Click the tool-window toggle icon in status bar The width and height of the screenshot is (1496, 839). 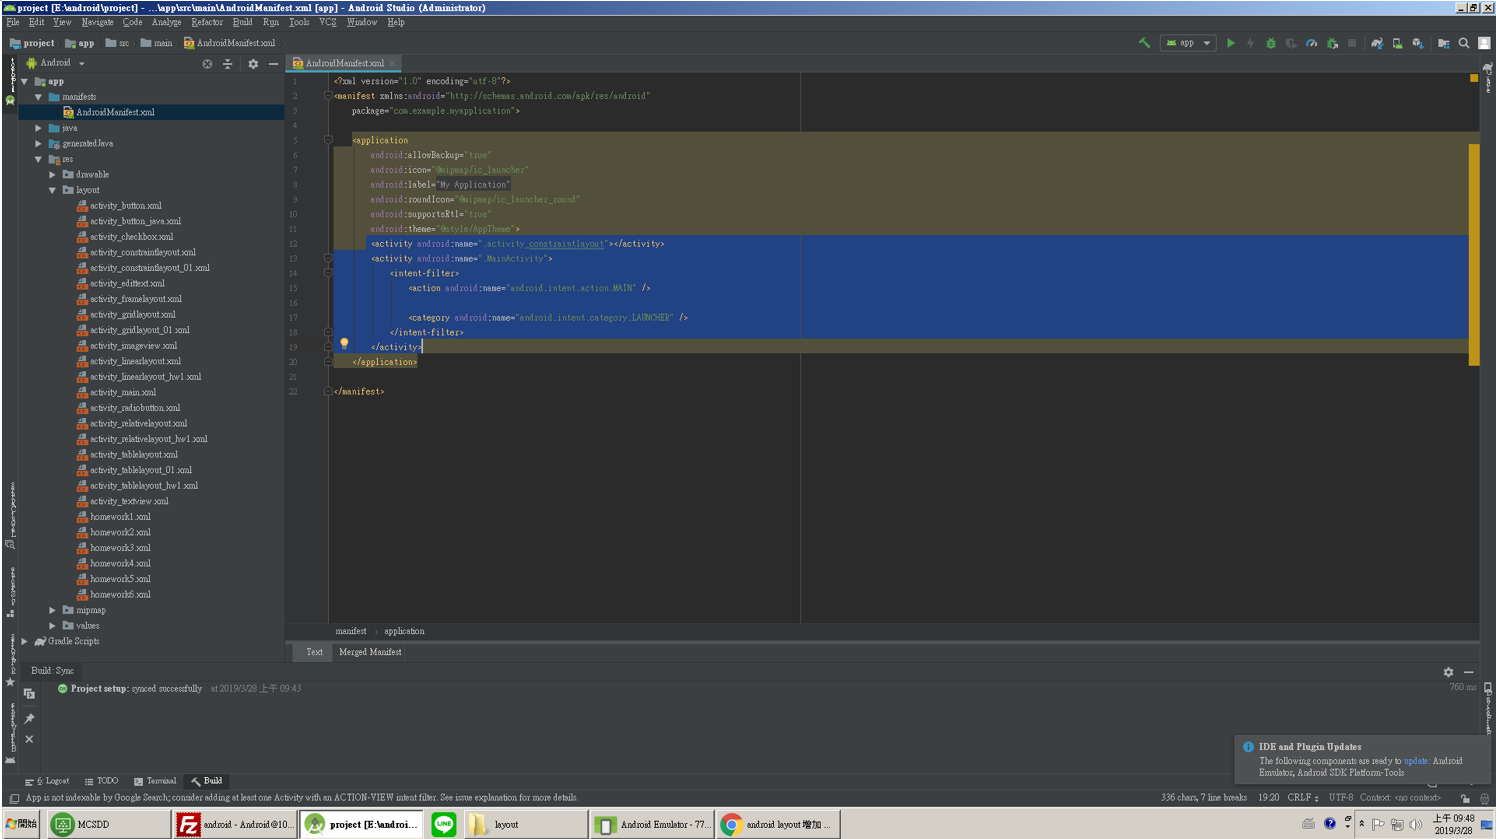click(x=13, y=798)
